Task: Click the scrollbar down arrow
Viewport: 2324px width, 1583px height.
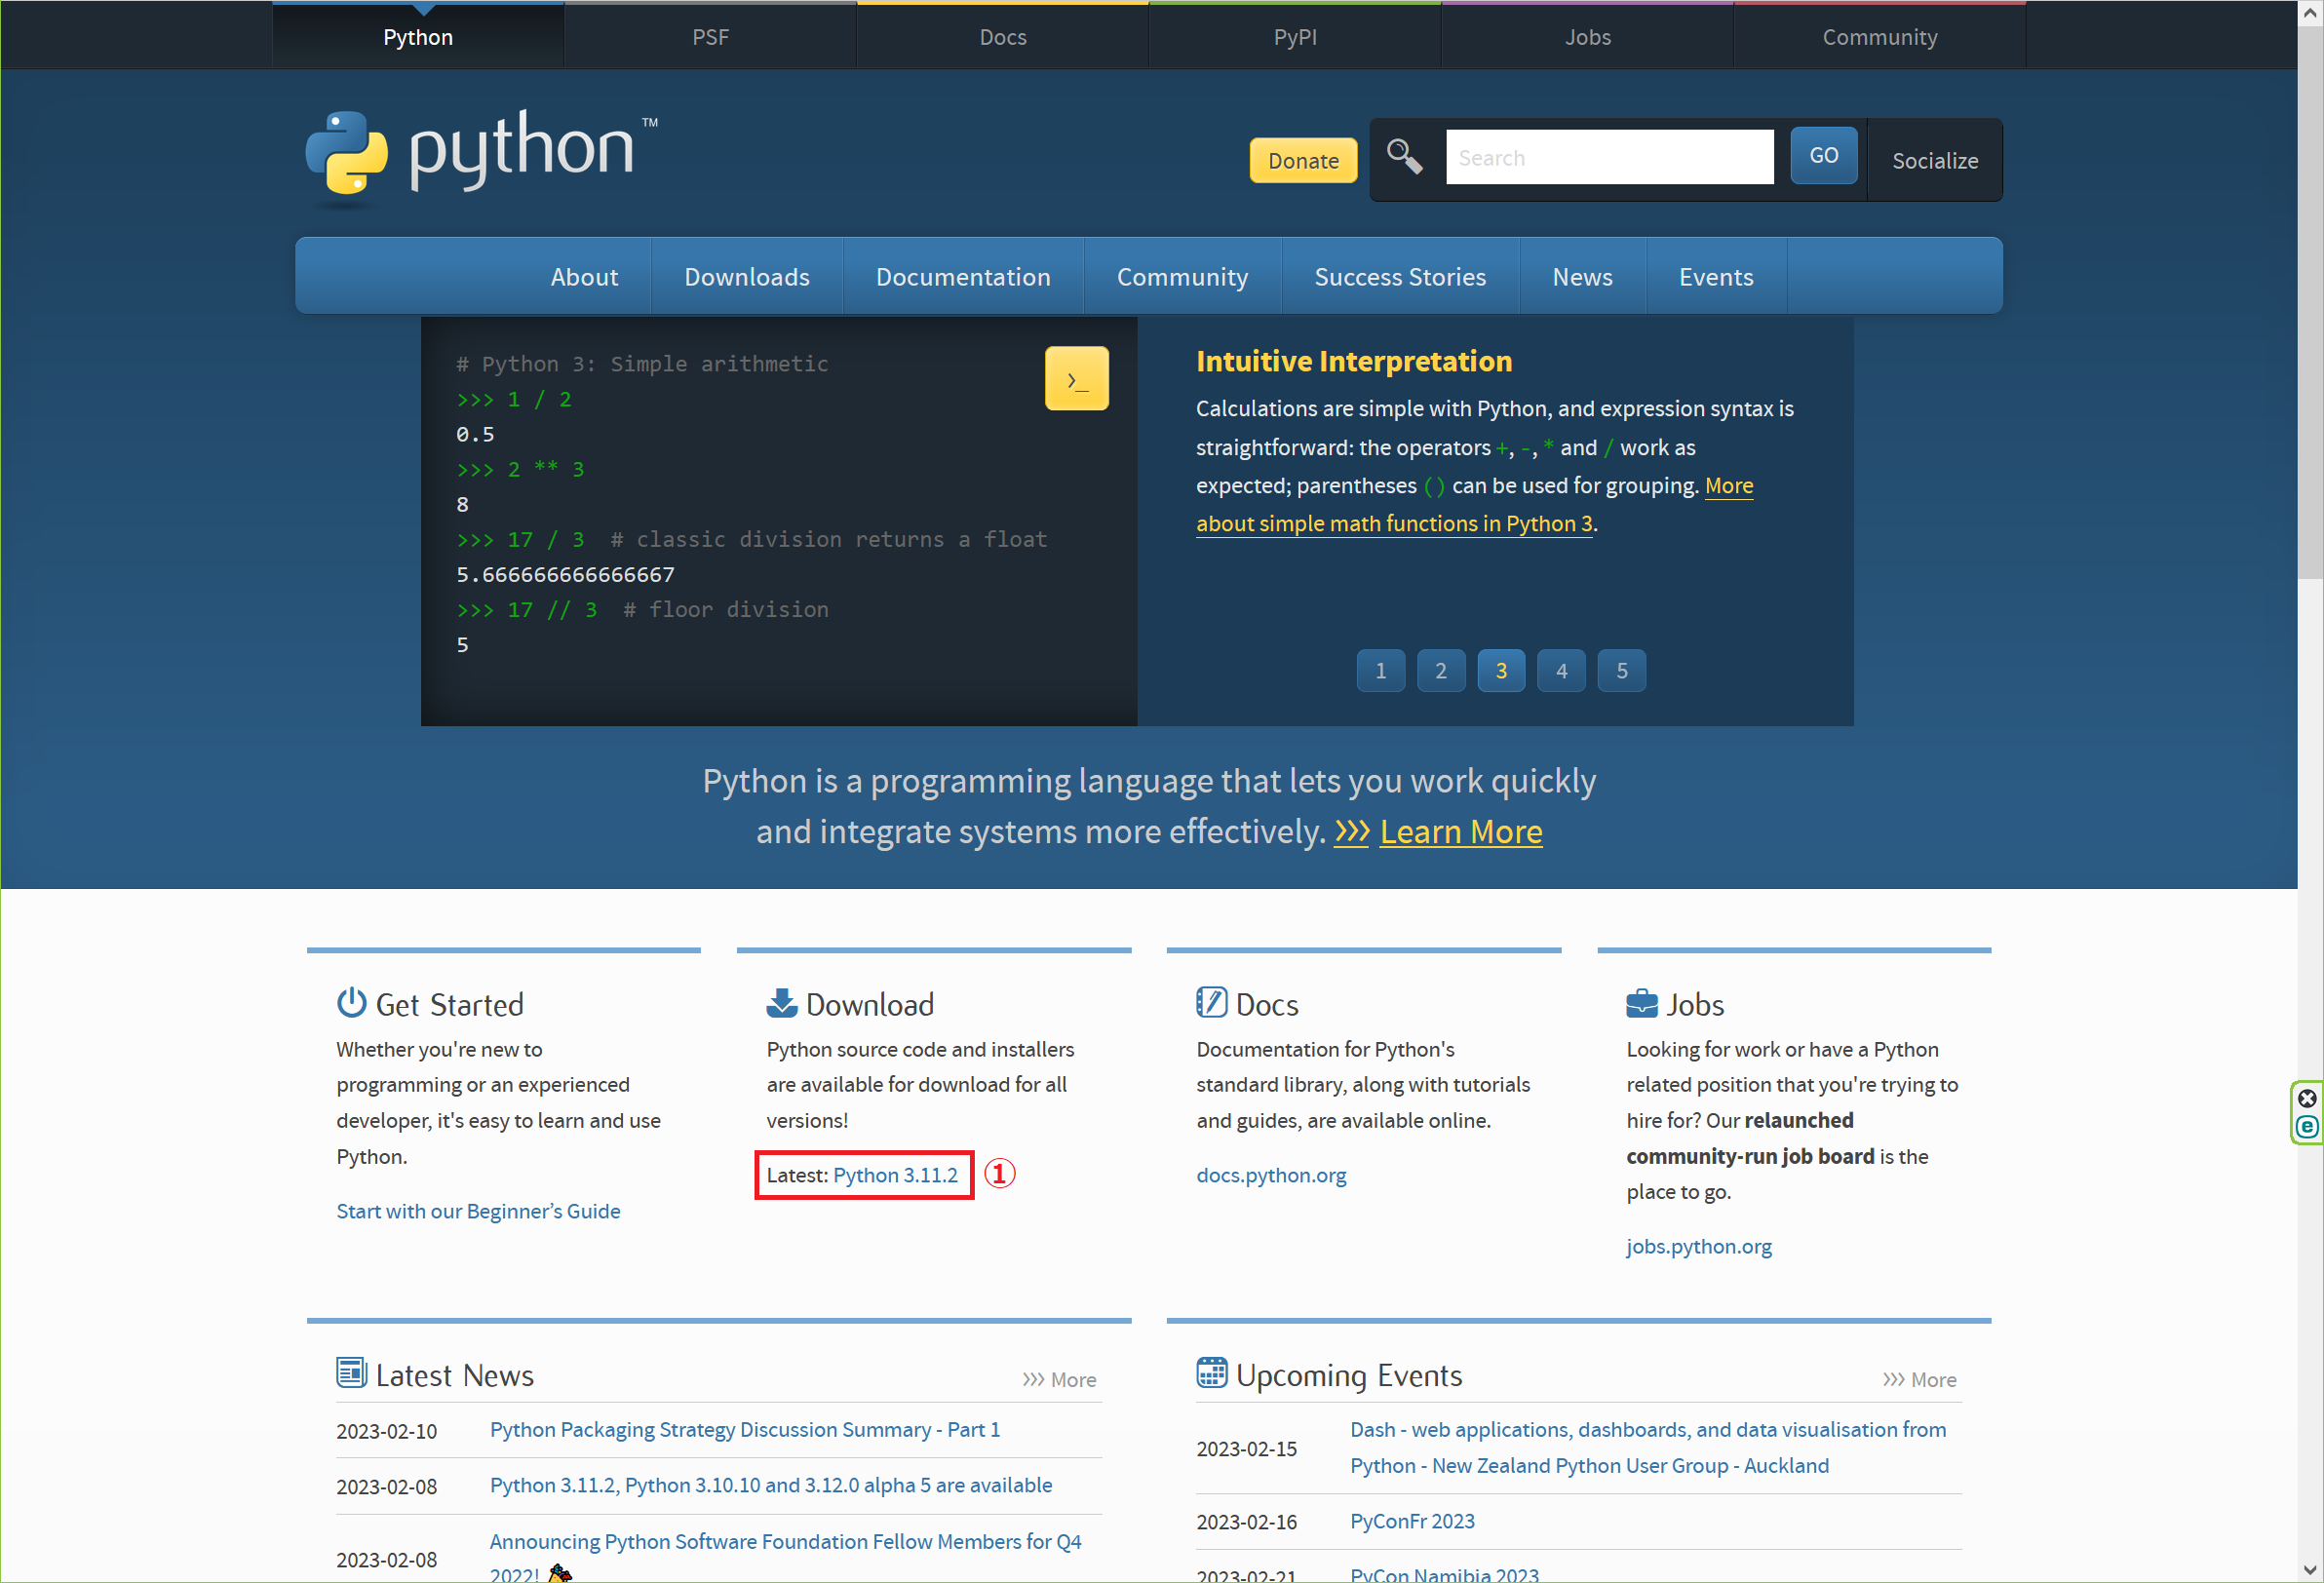Action: point(2310,1570)
